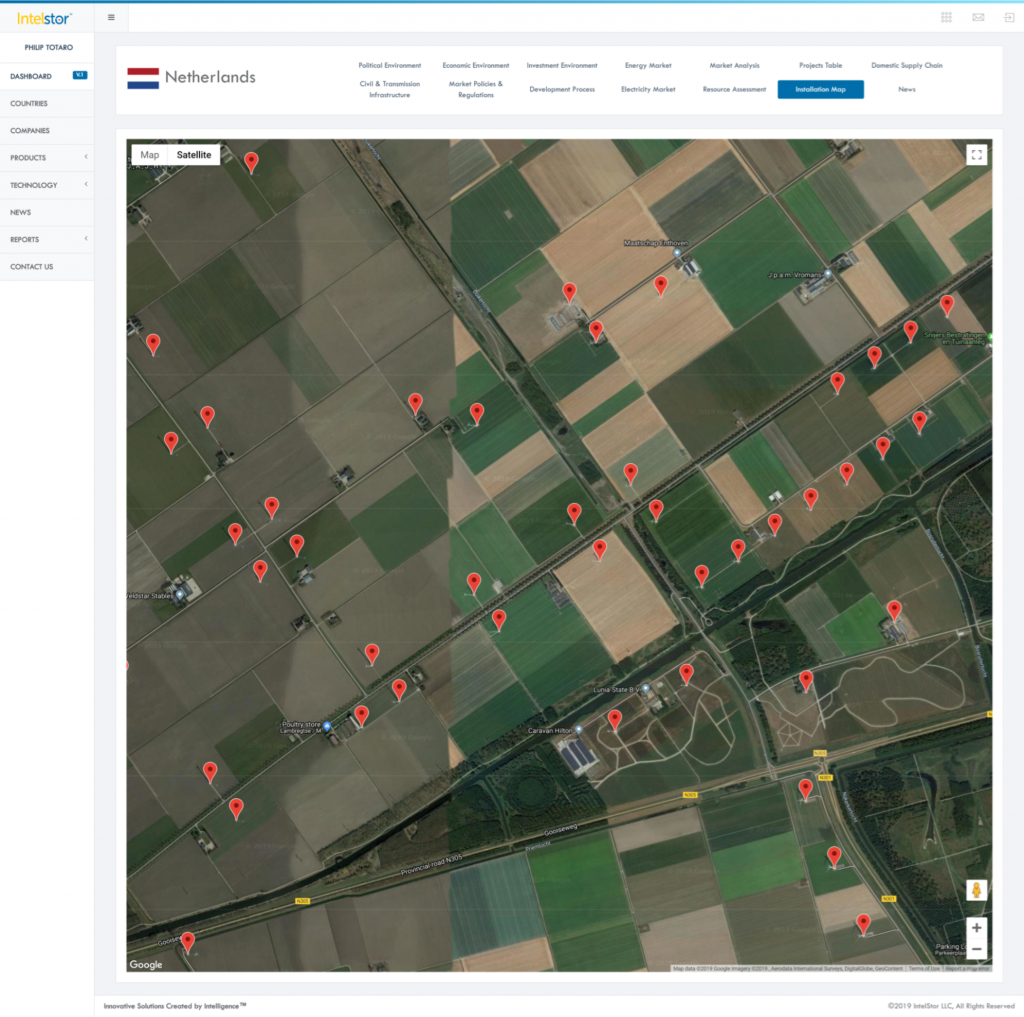Click the Intelstor logo

pos(42,16)
